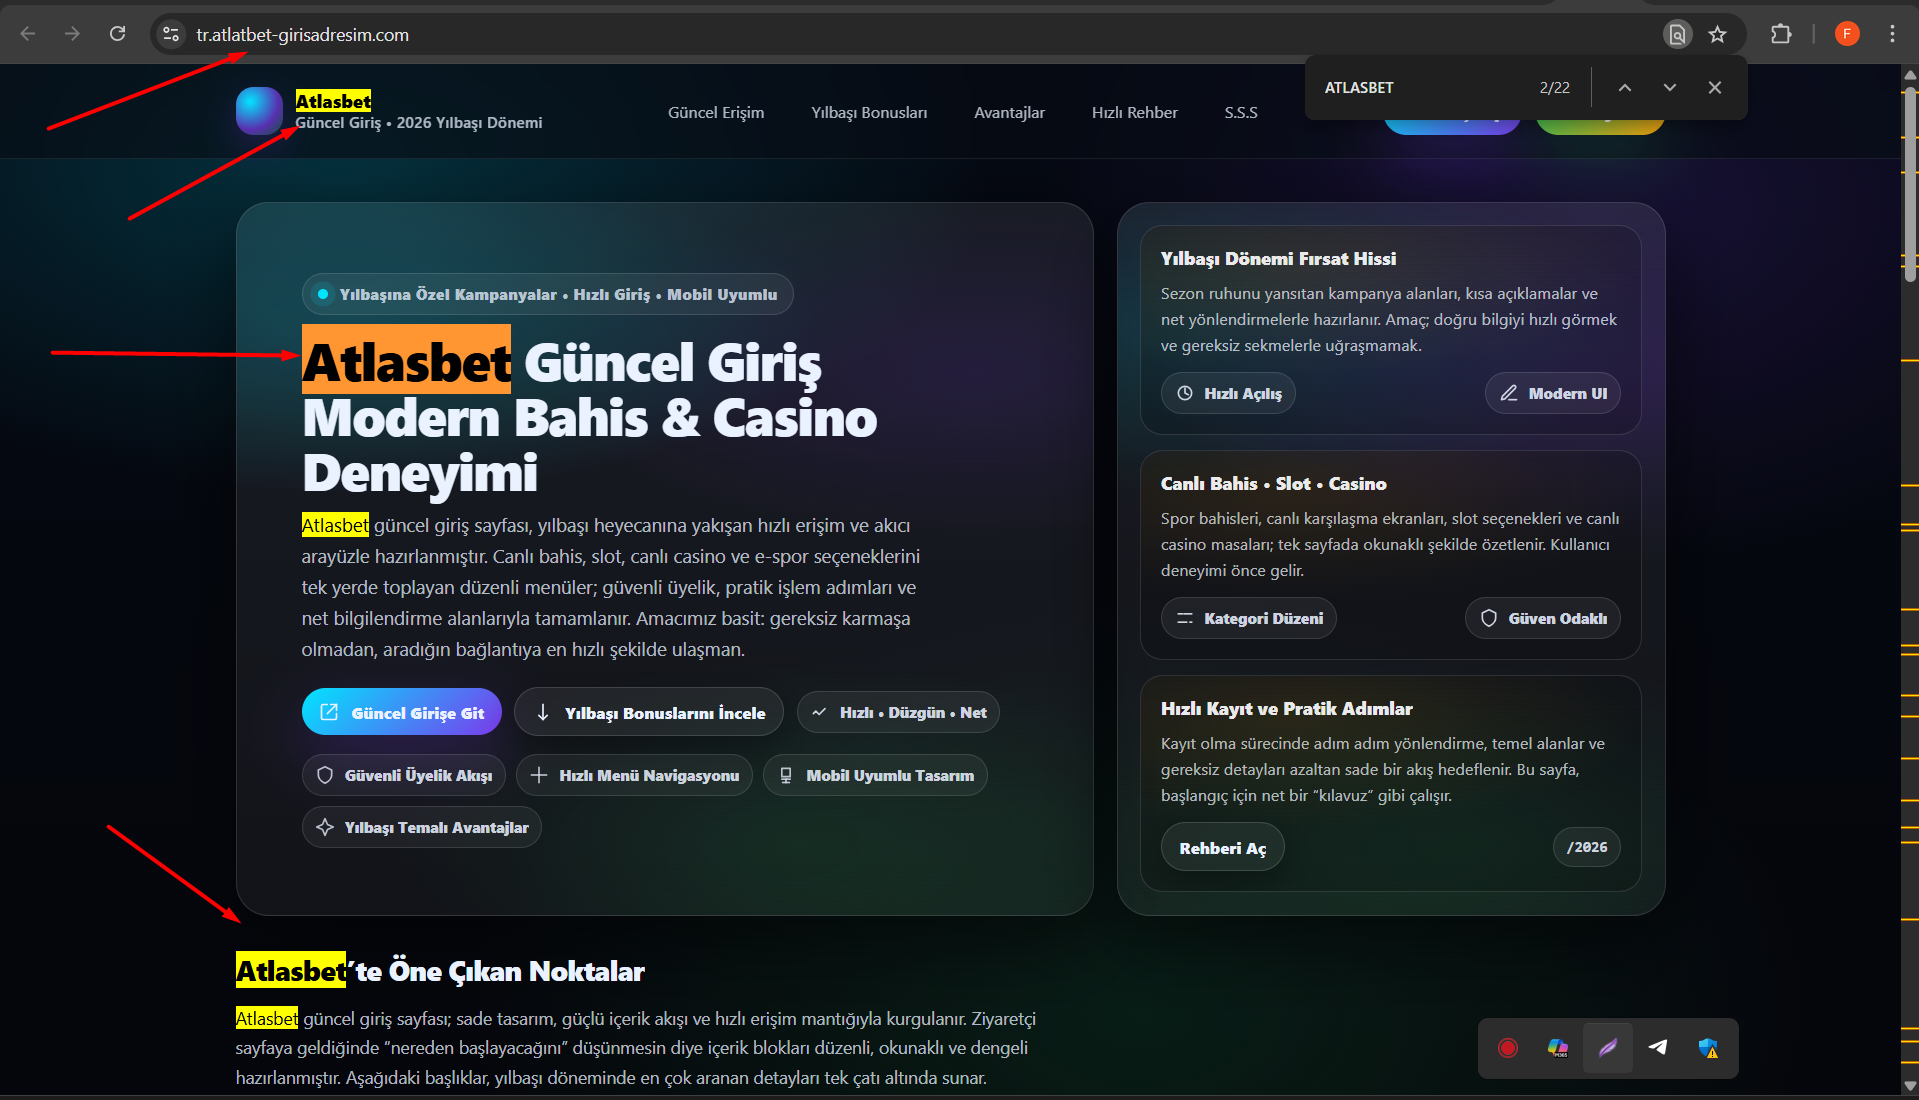Click the page search lens icon in address bar

[x=1677, y=34]
